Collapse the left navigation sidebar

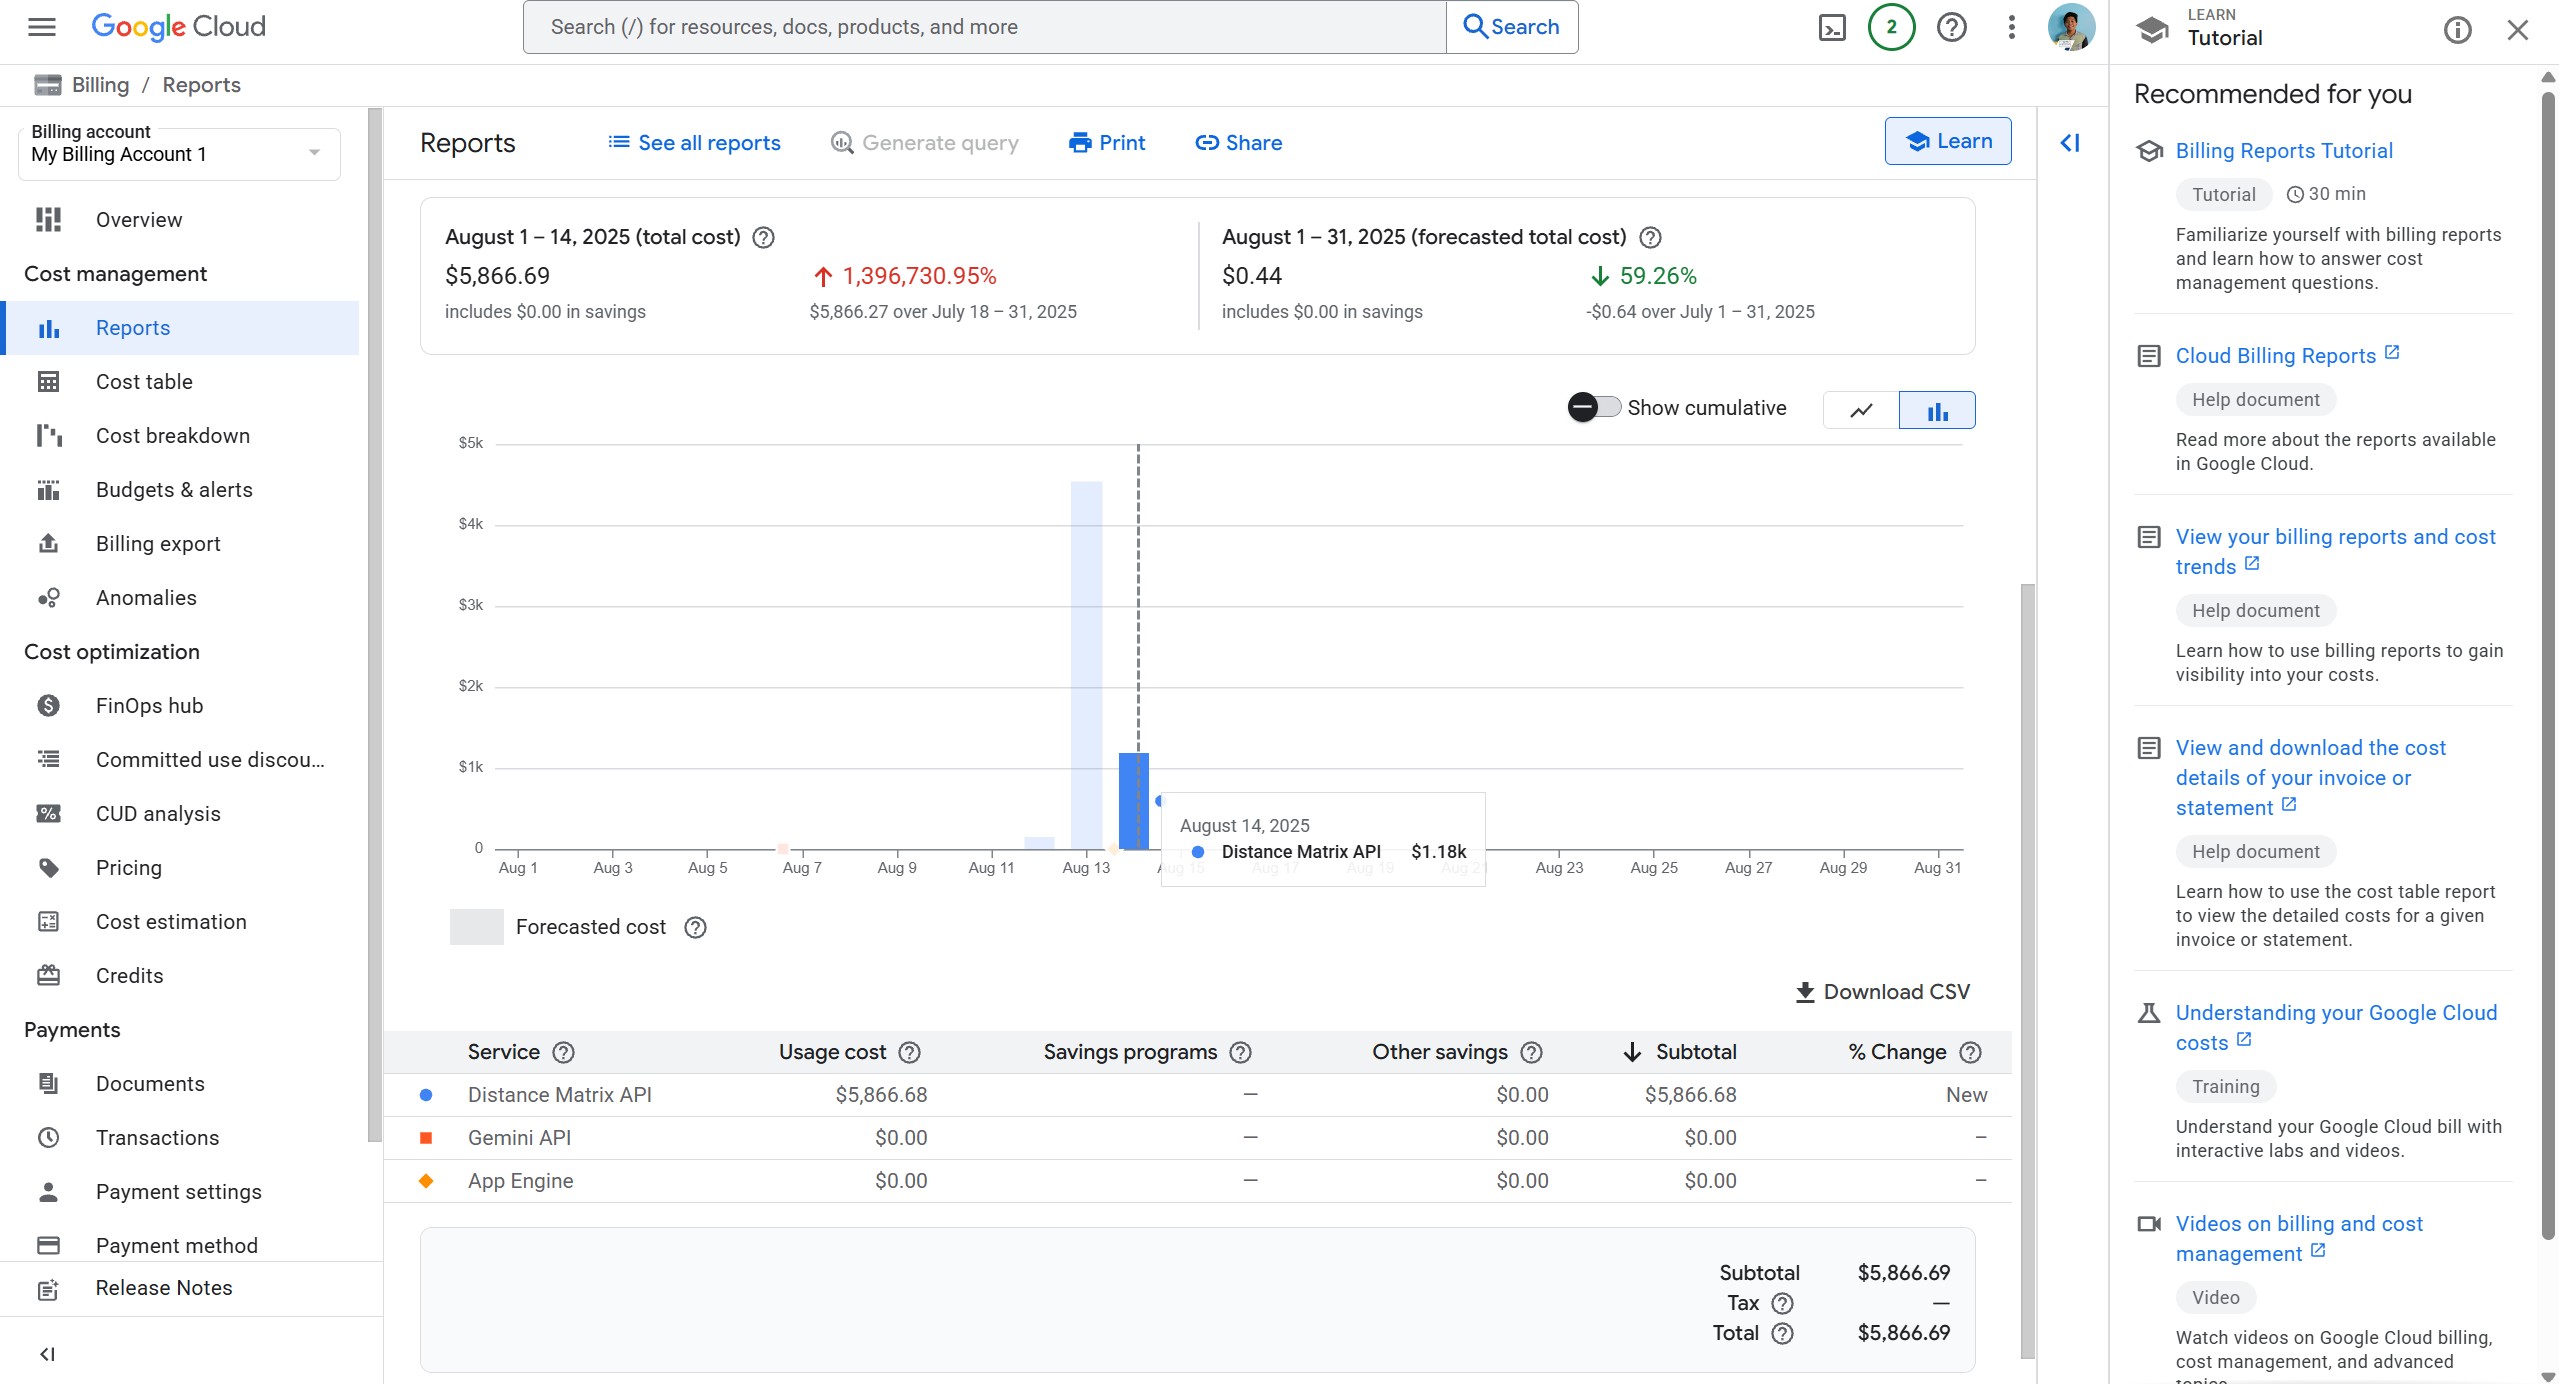(x=47, y=1354)
